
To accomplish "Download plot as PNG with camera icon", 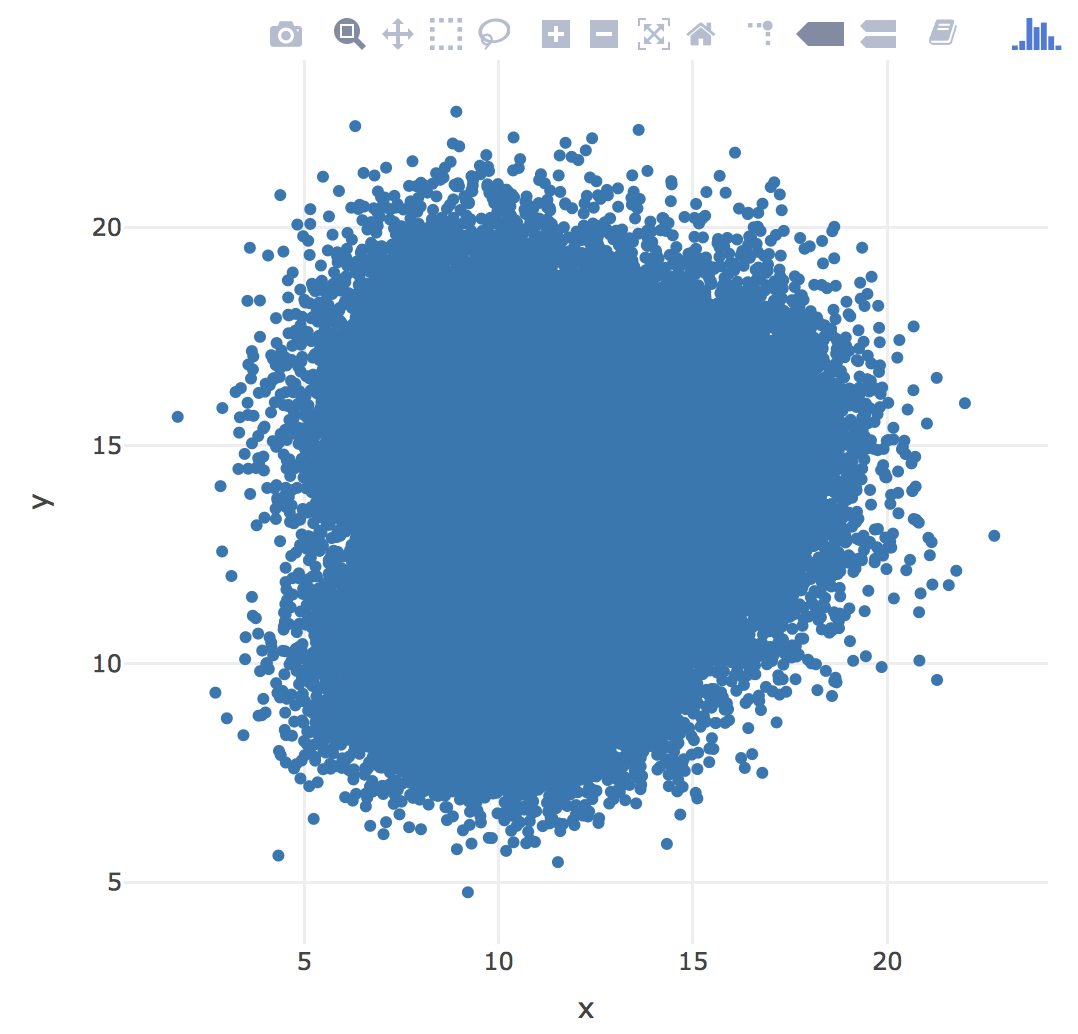I will (x=285, y=35).
